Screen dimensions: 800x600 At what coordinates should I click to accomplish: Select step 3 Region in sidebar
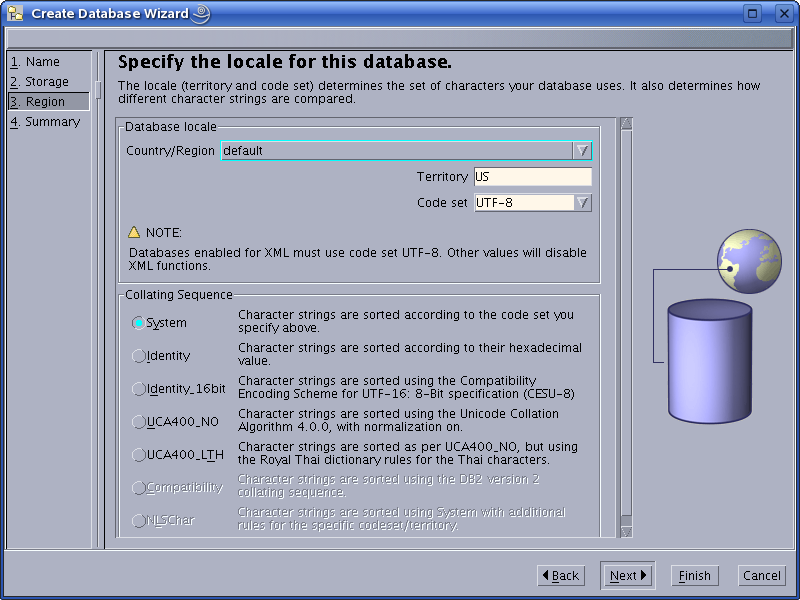(x=49, y=102)
